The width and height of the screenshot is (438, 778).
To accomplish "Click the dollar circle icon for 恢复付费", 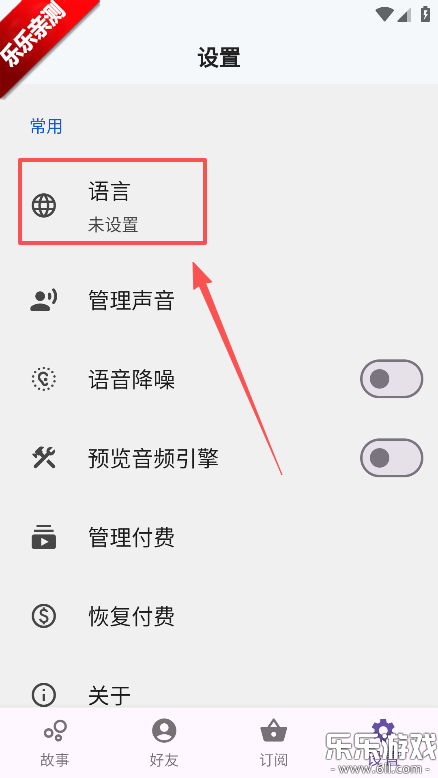I will click(44, 616).
